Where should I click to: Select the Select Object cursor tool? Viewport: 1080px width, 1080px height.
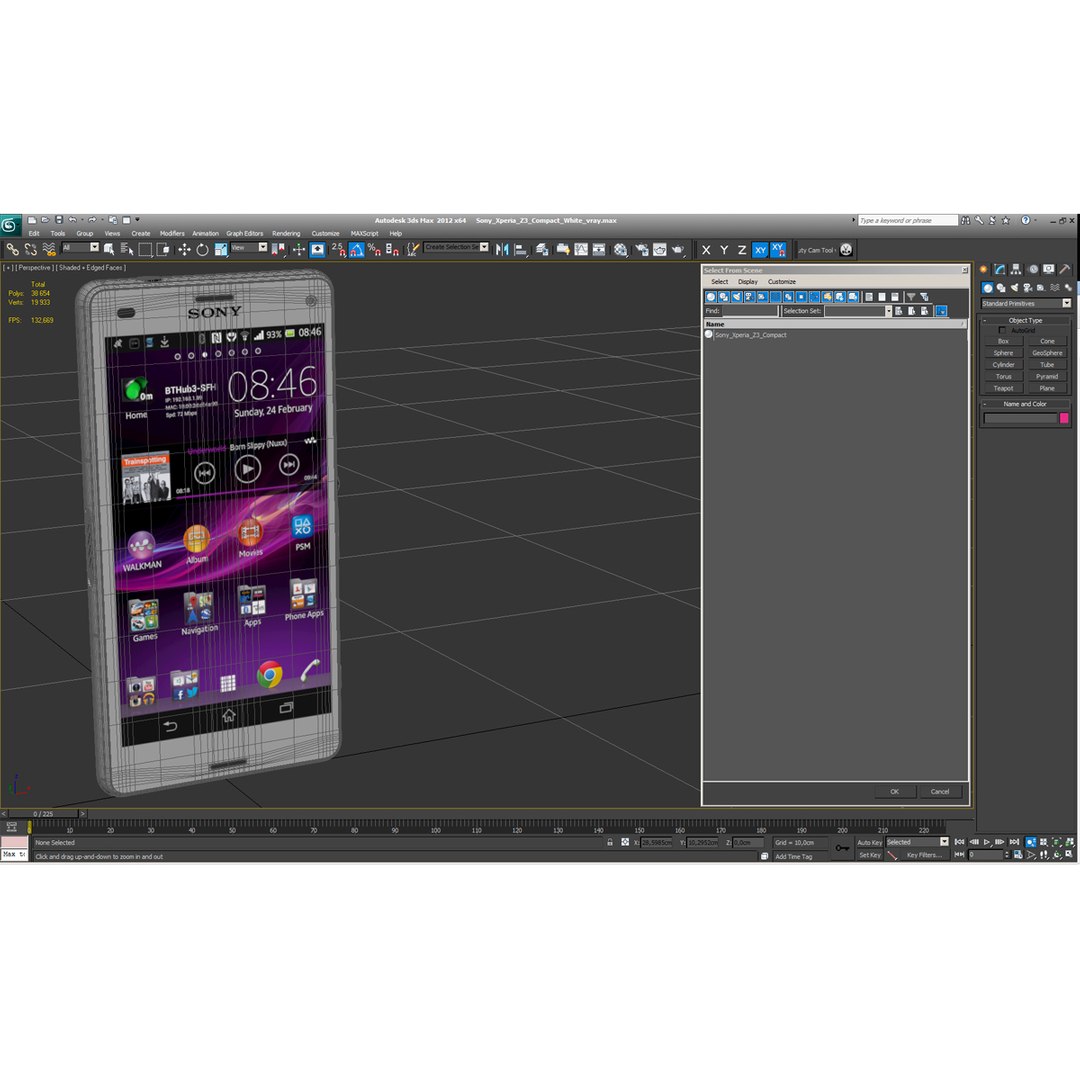109,250
